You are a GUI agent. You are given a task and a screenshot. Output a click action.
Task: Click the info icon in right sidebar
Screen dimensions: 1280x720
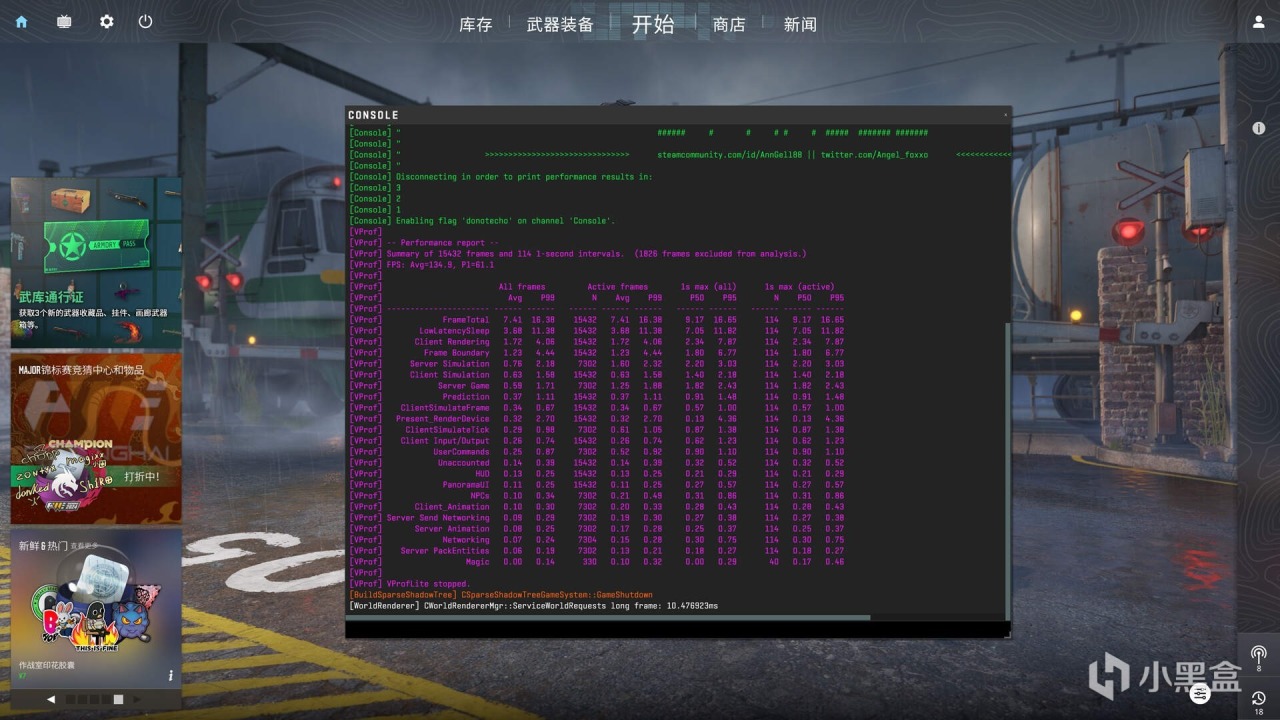pos(1259,129)
